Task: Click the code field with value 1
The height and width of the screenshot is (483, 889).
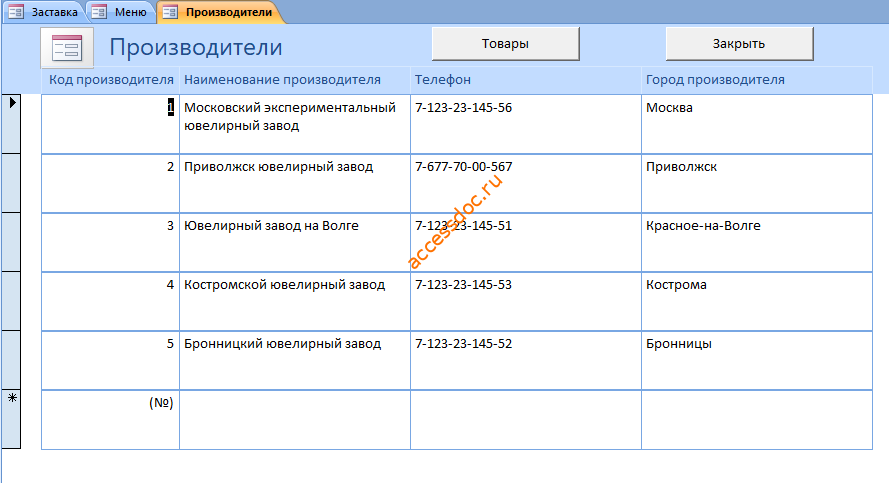Action: (111, 124)
